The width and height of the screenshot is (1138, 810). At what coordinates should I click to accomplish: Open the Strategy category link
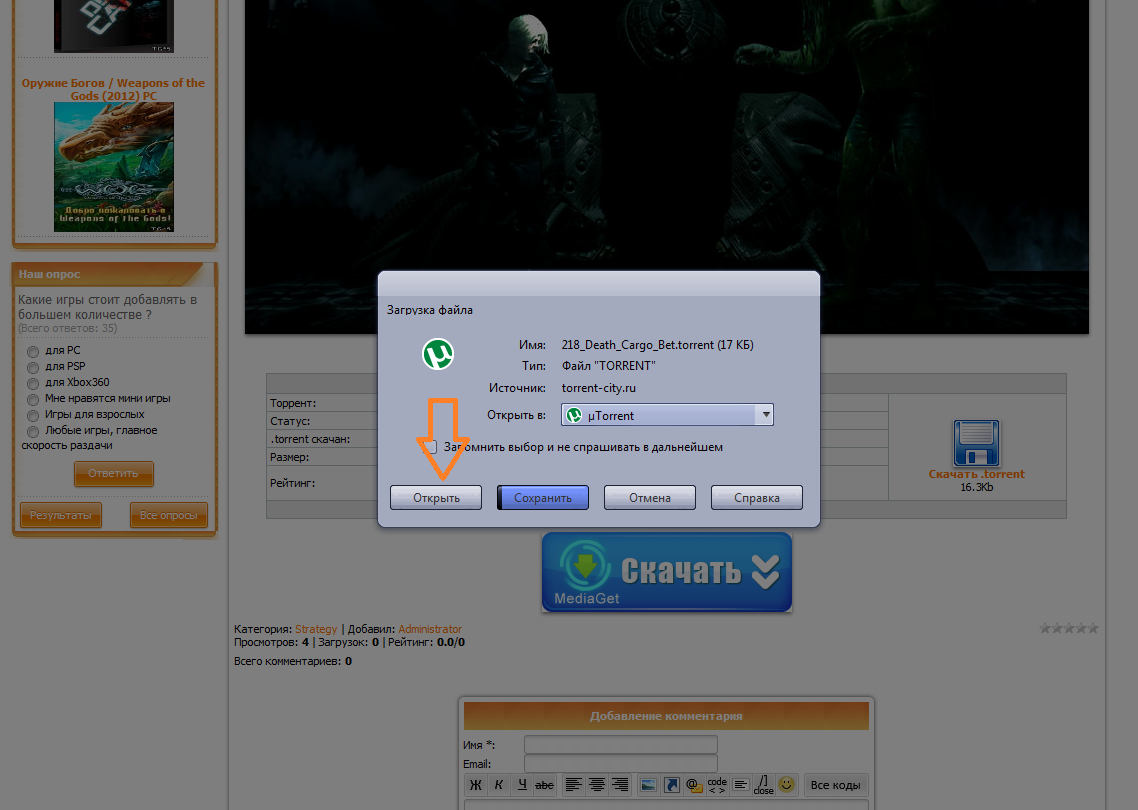click(x=316, y=629)
